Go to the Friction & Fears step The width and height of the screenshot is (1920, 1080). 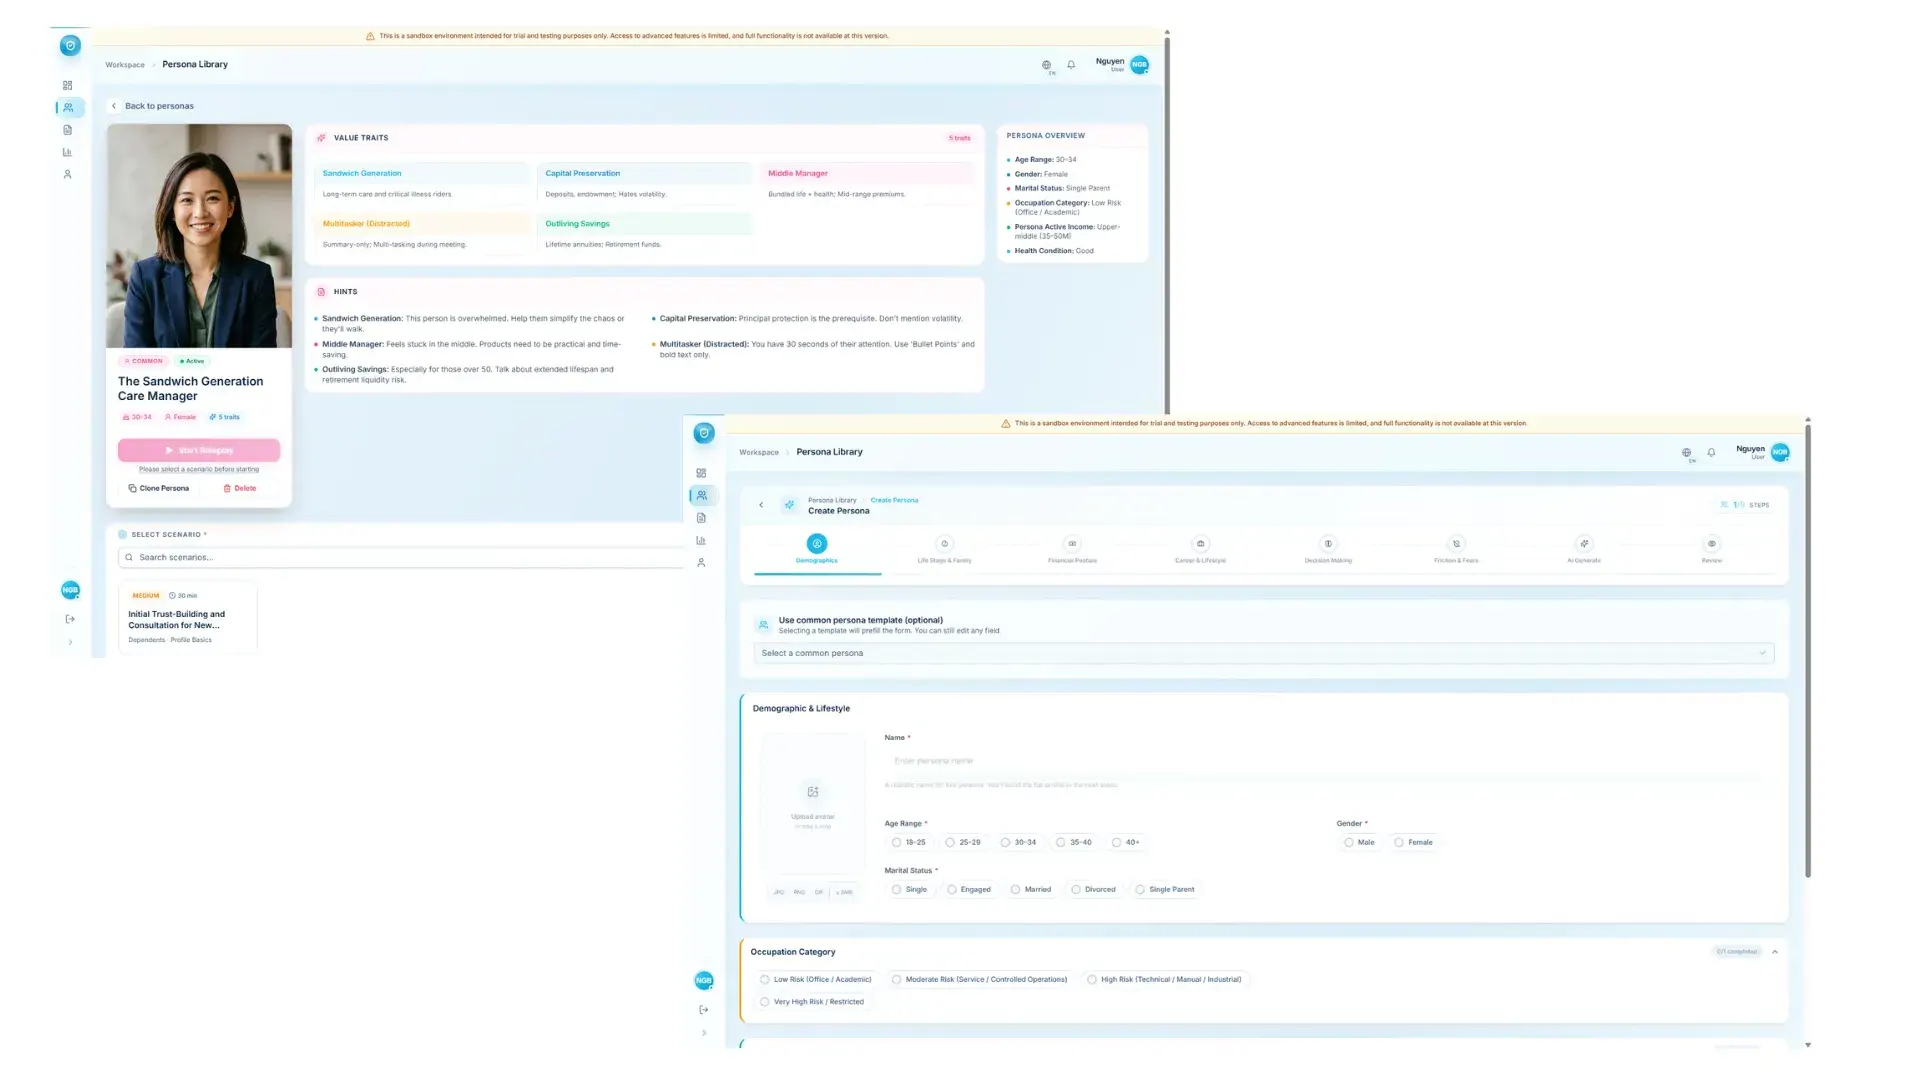point(1456,550)
